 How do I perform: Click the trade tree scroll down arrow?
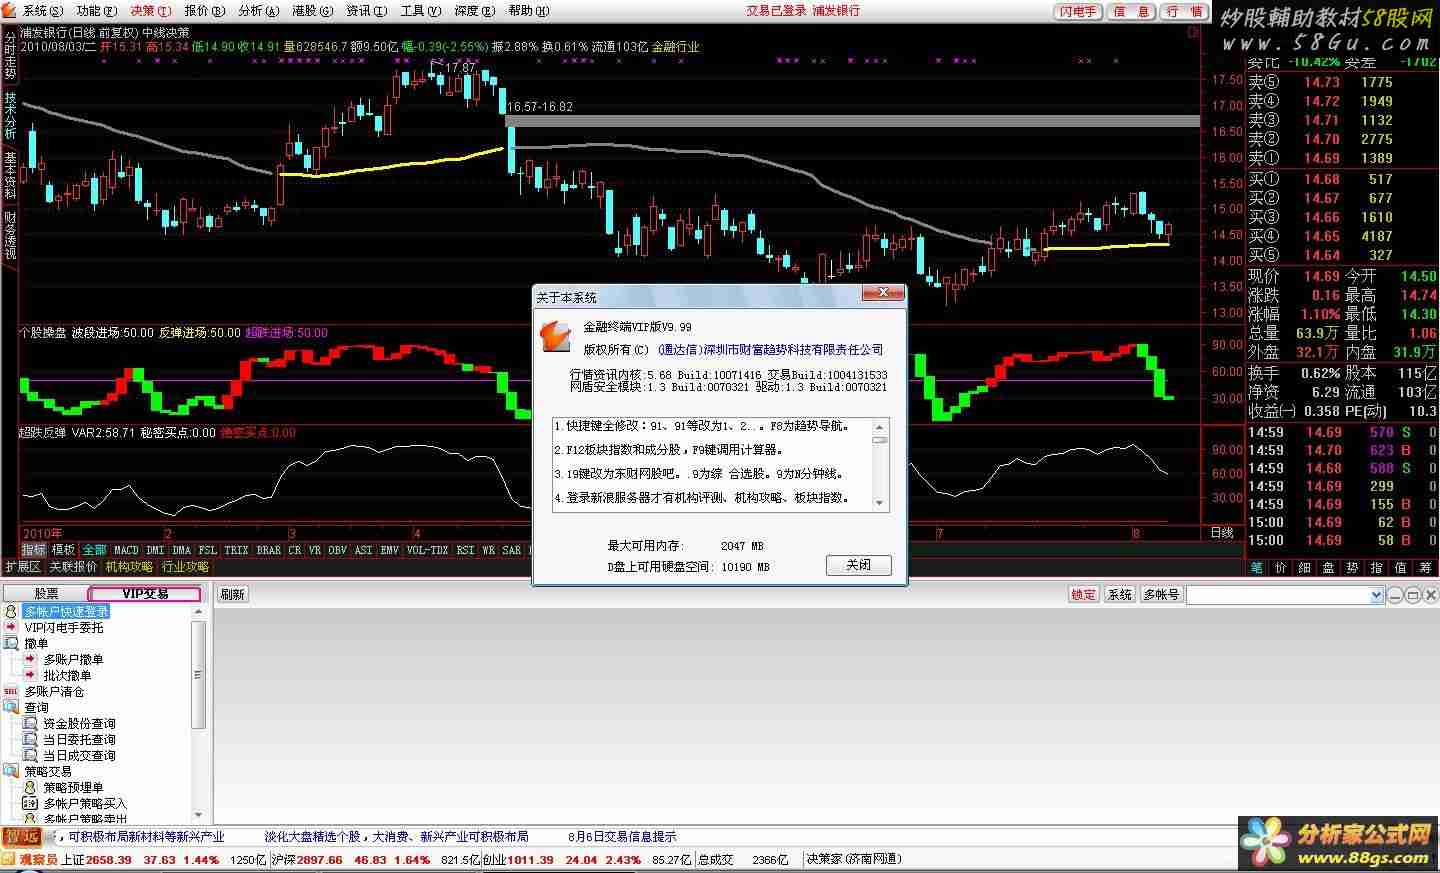[198, 815]
